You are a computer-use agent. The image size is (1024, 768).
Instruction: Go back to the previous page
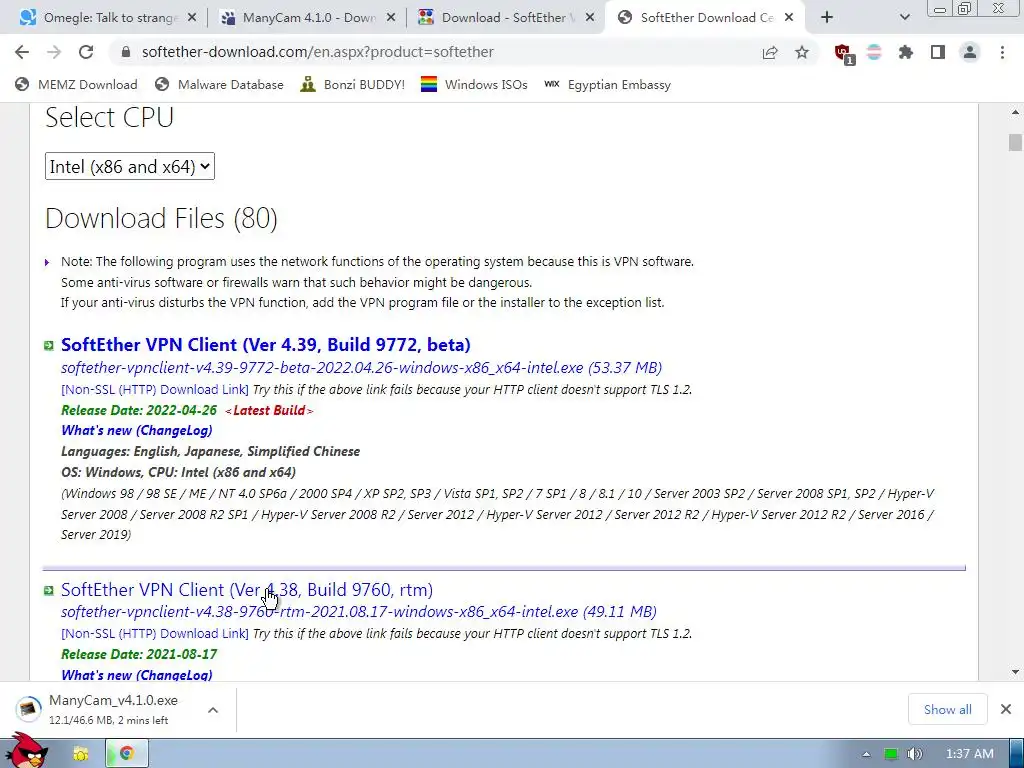(22, 52)
